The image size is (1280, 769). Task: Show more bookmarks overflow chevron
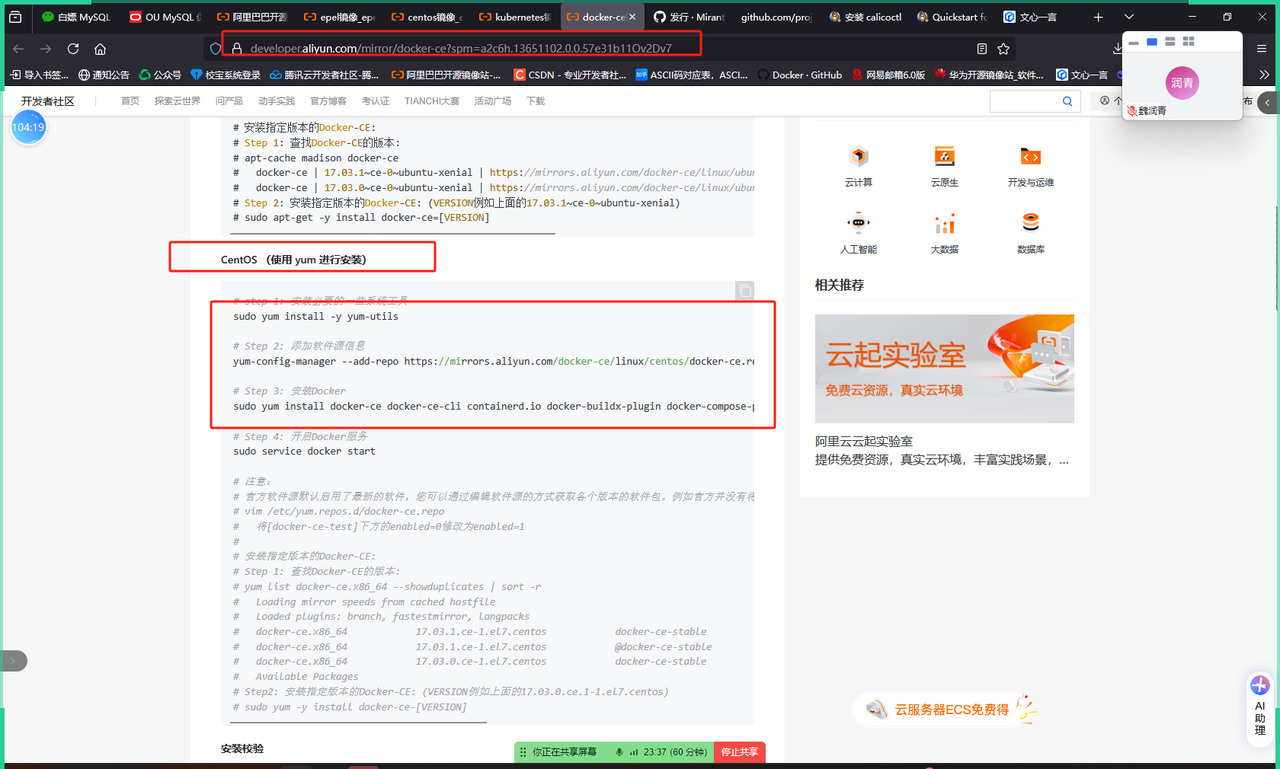coord(1264,74)
